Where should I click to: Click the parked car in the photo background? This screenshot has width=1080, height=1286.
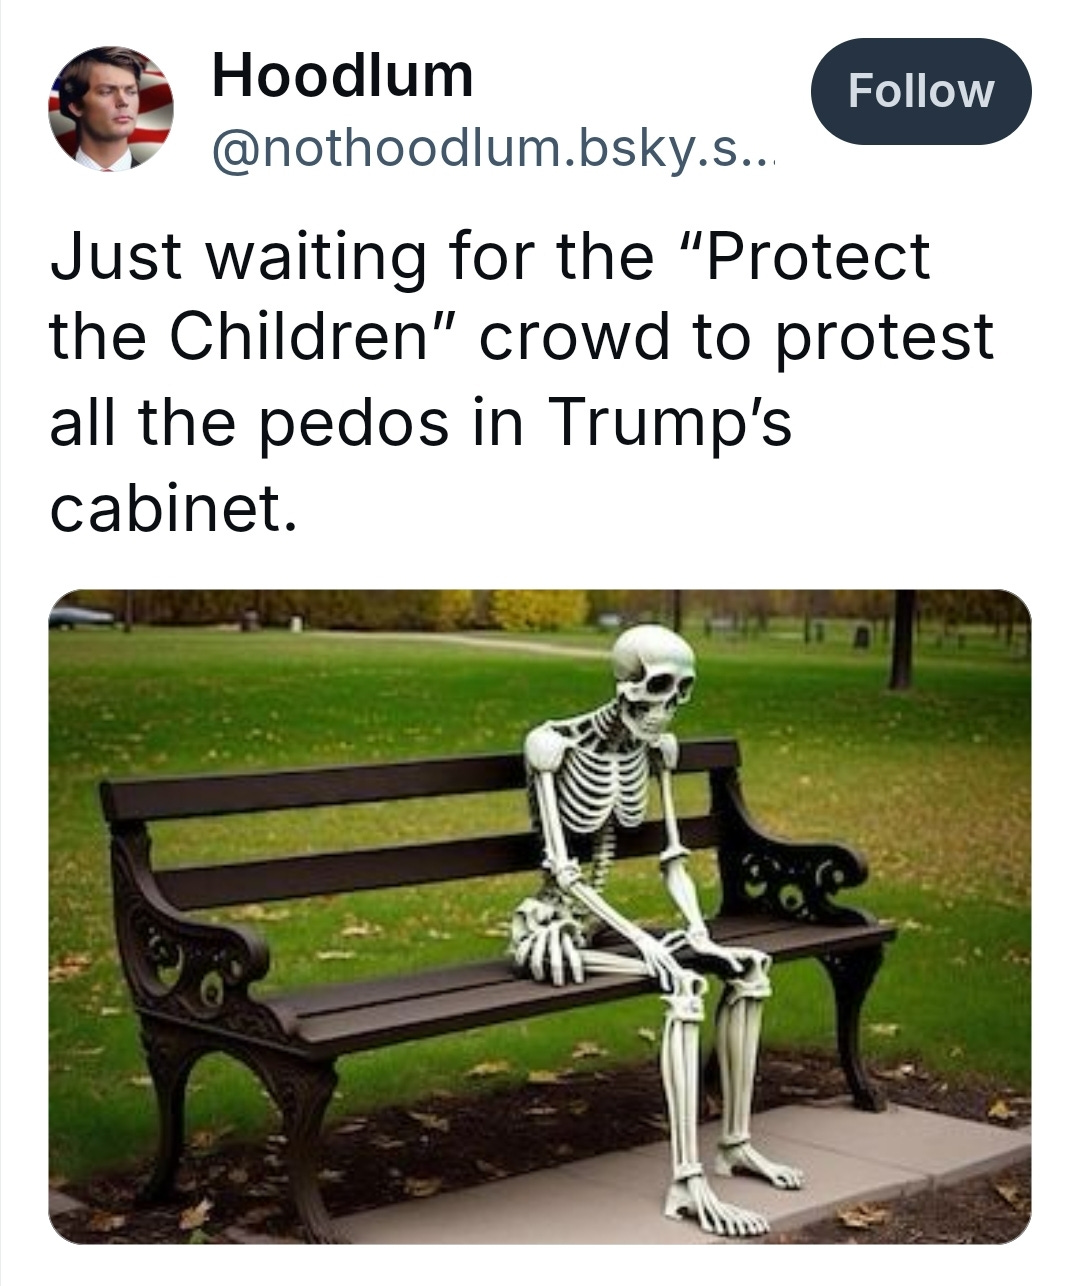click(x=80, y=617)
